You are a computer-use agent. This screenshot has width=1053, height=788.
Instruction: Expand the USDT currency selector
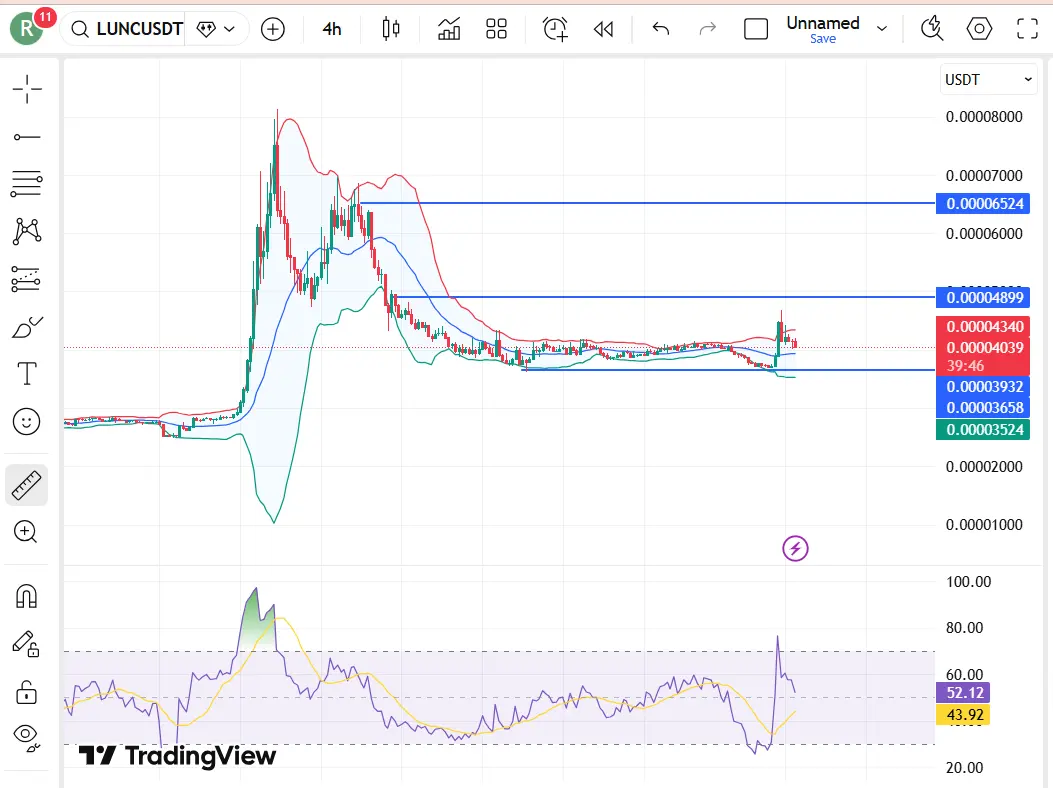[x=986, y=79]
